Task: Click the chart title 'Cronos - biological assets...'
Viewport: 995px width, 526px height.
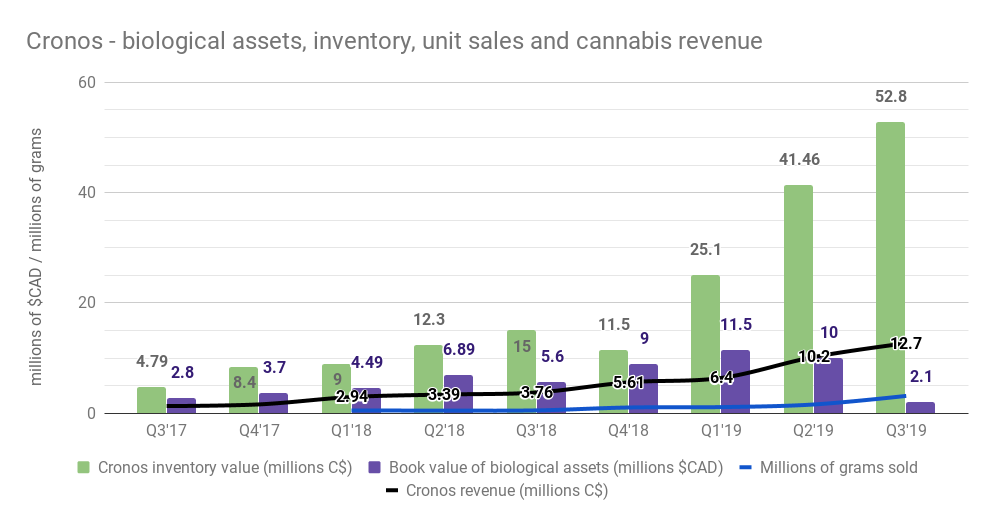Action: pos(394,41)
